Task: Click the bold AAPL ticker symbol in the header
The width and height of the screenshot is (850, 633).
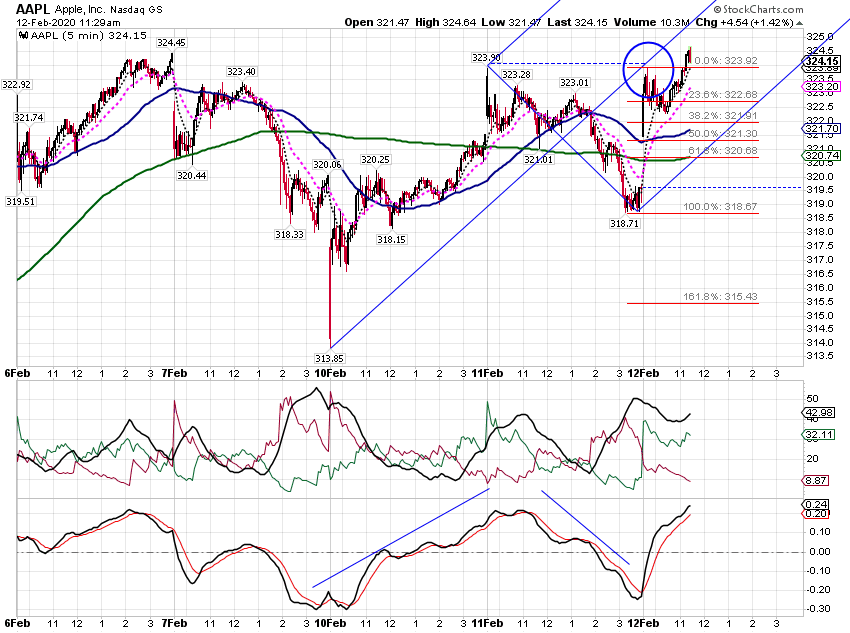Action: (x=33, y=9)
